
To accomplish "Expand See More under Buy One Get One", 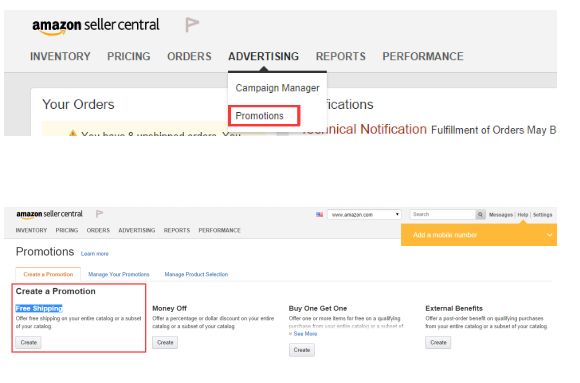I will pyautogui.click(x=303, y=334).
